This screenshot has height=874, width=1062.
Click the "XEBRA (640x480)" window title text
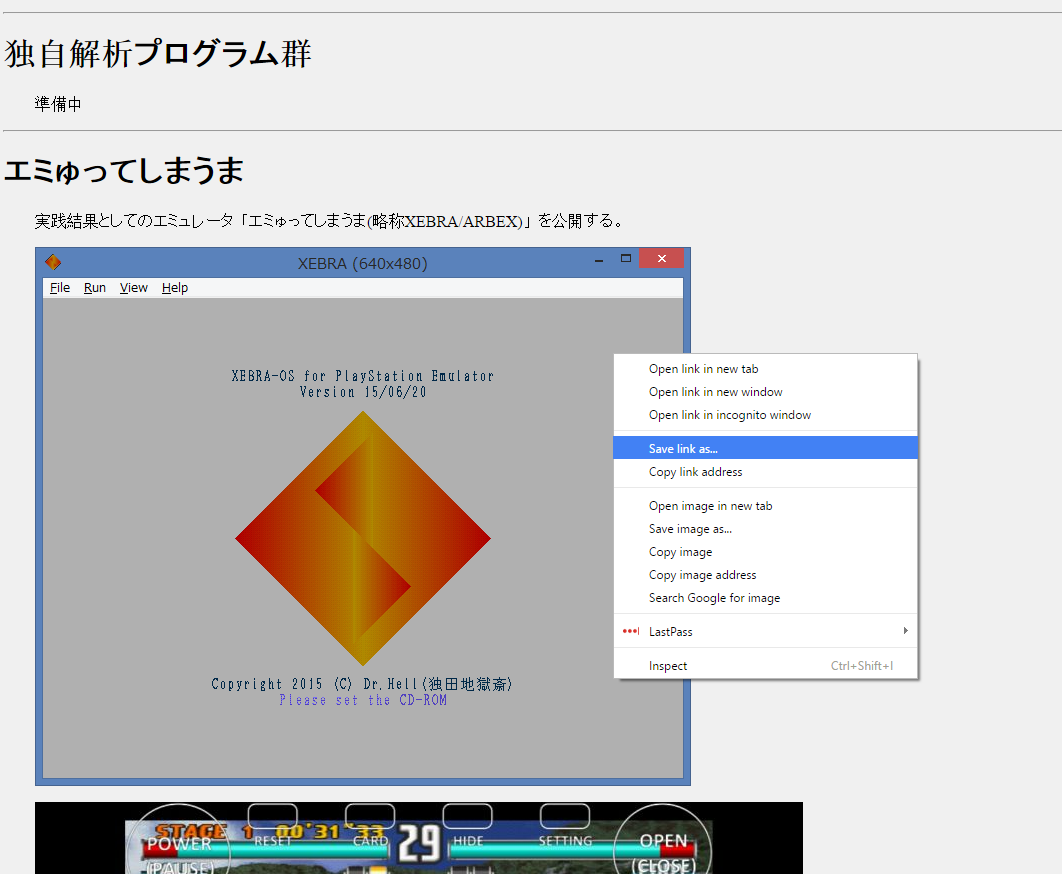click(363, 263)
